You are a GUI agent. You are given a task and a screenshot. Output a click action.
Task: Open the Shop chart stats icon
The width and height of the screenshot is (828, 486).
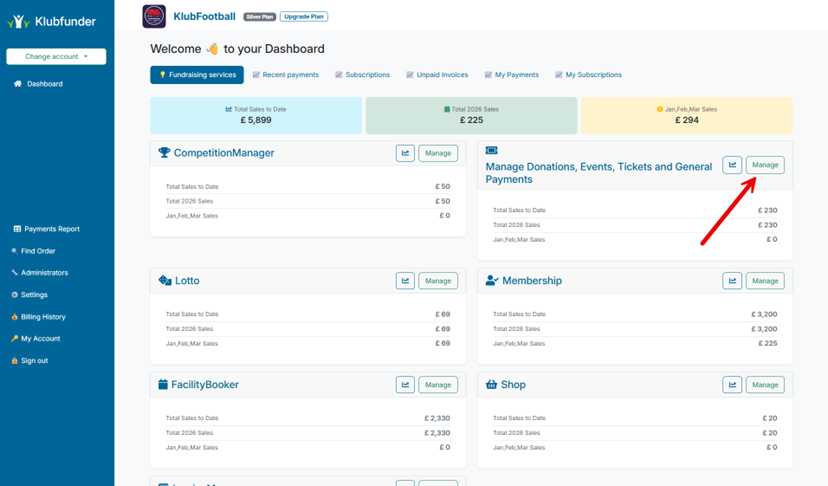732,385
